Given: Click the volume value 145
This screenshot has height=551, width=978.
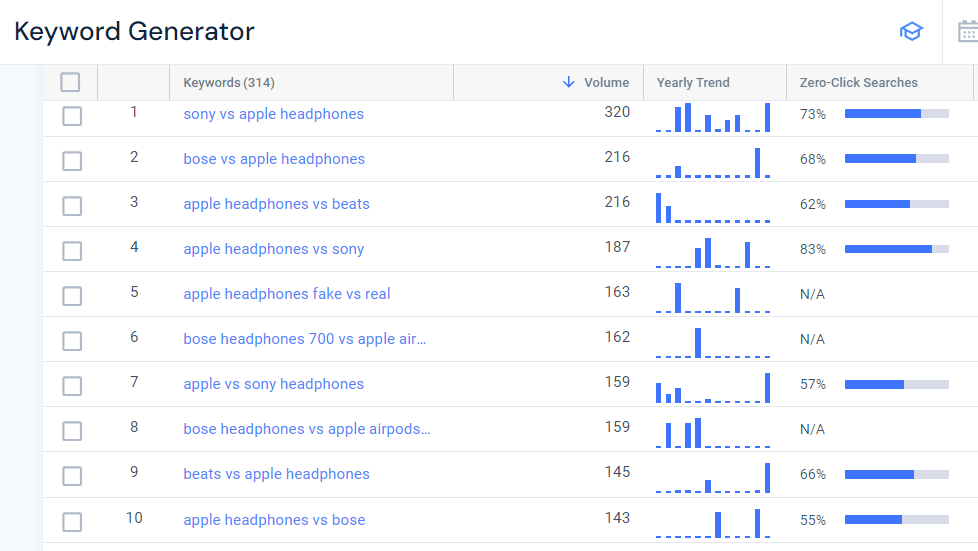Looking at the screenshot, I should pyautogui.click(x=617, y=472).
